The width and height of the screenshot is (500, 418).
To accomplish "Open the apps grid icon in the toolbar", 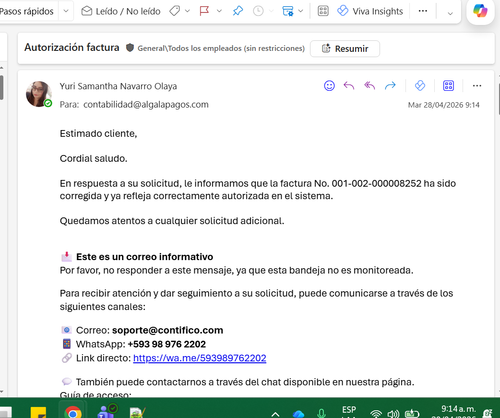I will tap(323, 11).
